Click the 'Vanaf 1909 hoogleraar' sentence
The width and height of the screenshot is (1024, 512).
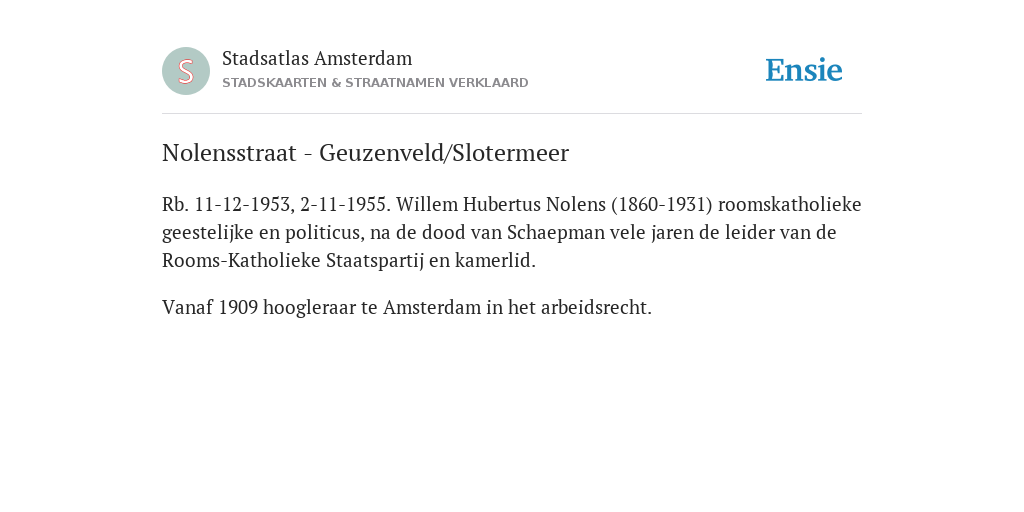coord(406,307)
